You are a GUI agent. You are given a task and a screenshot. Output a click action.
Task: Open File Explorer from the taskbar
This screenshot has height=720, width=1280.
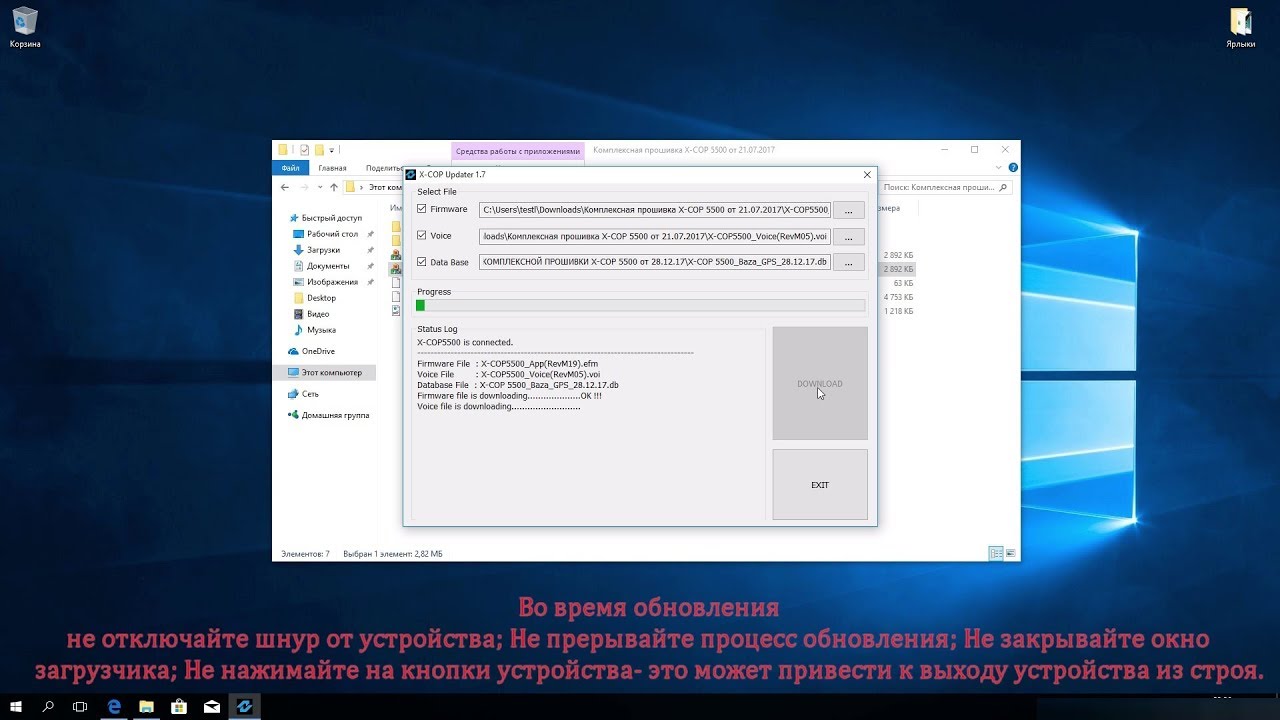click(x=147, y=706)
